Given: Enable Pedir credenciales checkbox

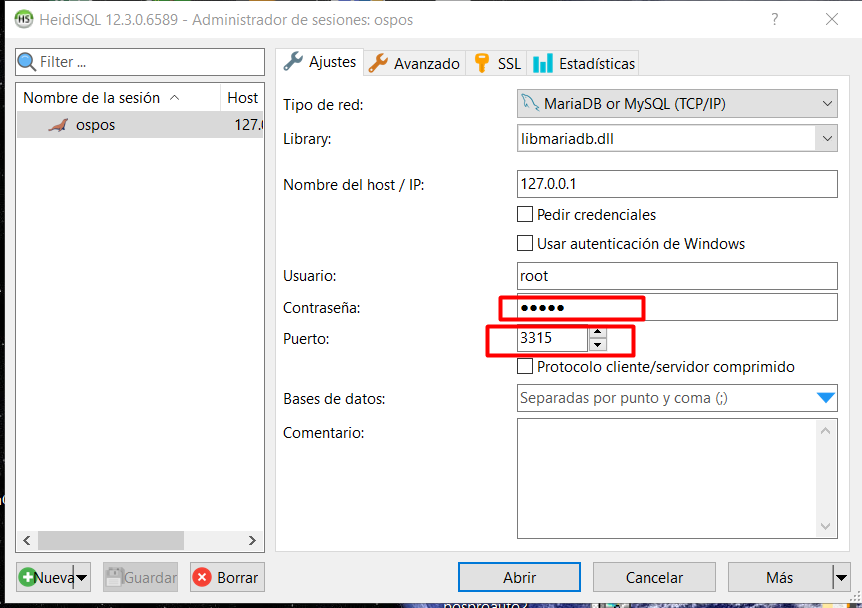Looking at the screenshot, I should 525,214.
